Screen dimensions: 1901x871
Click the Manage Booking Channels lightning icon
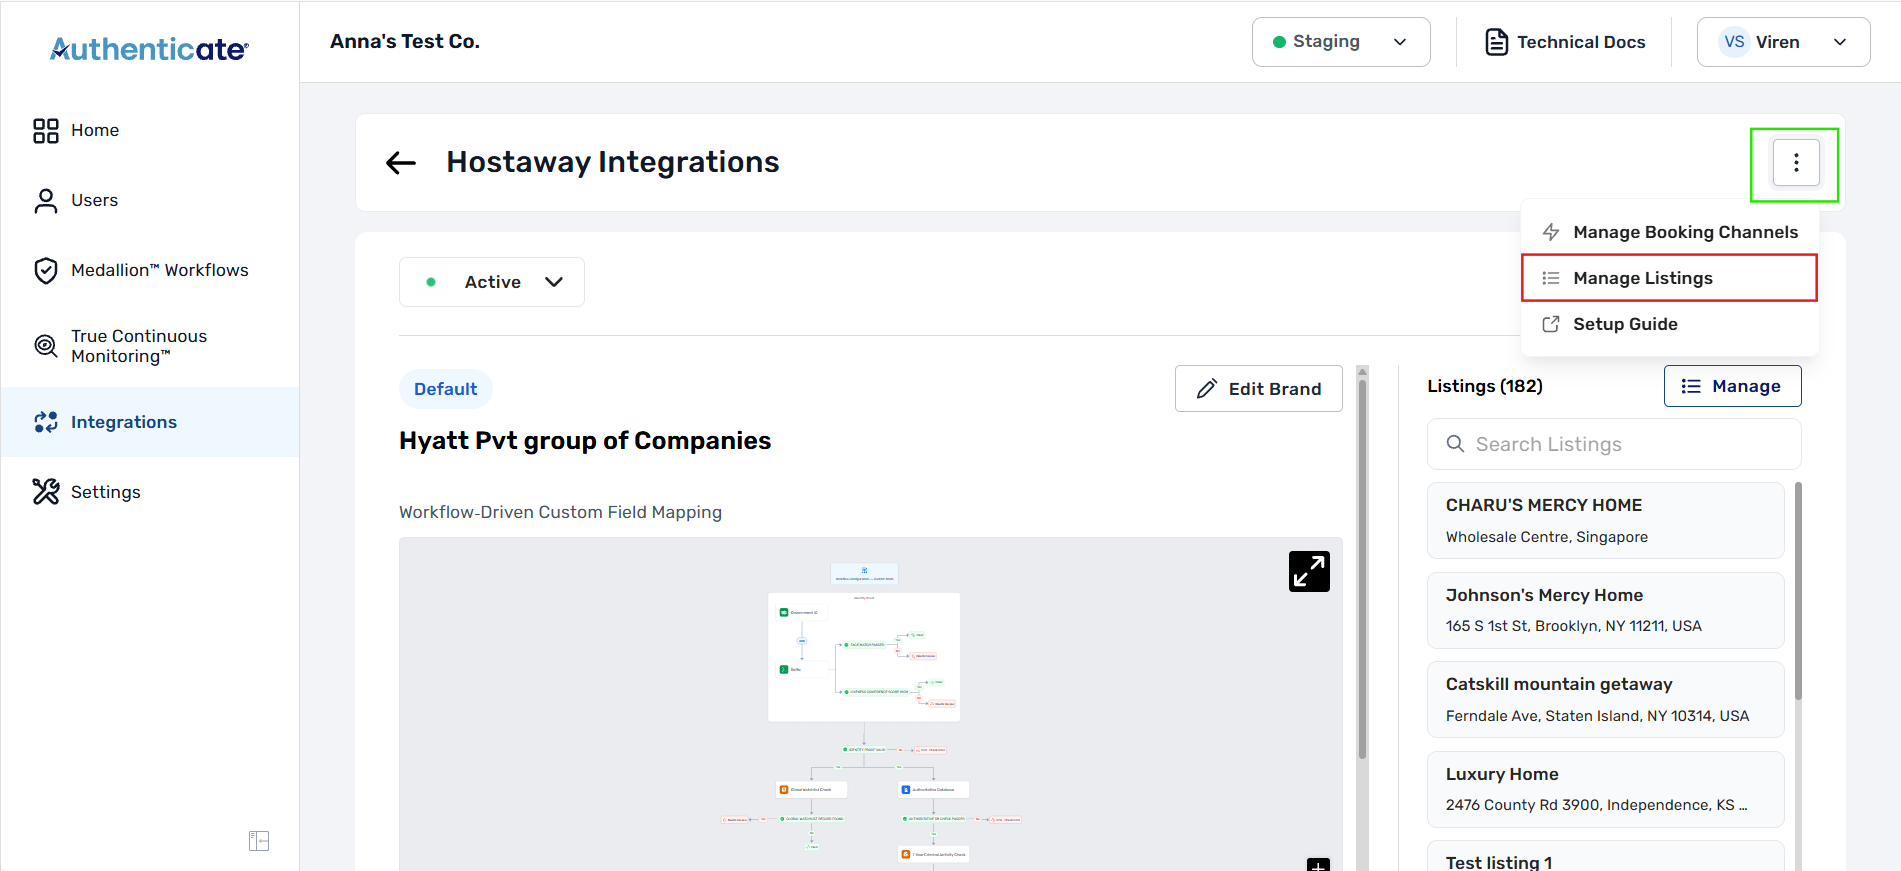click(1551, 232)
